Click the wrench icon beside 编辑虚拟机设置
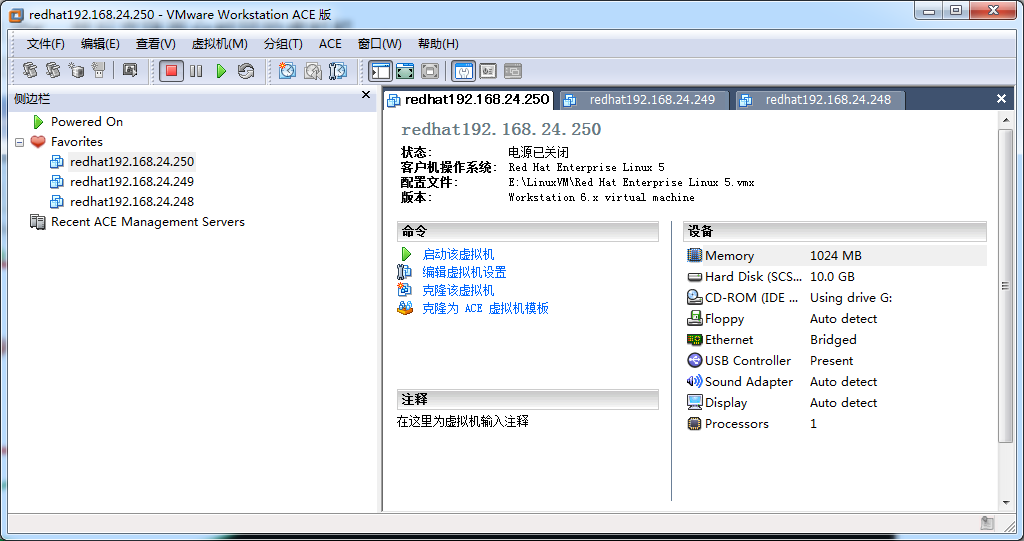This screenshot has height=541, width=1024. click(405, 272)
